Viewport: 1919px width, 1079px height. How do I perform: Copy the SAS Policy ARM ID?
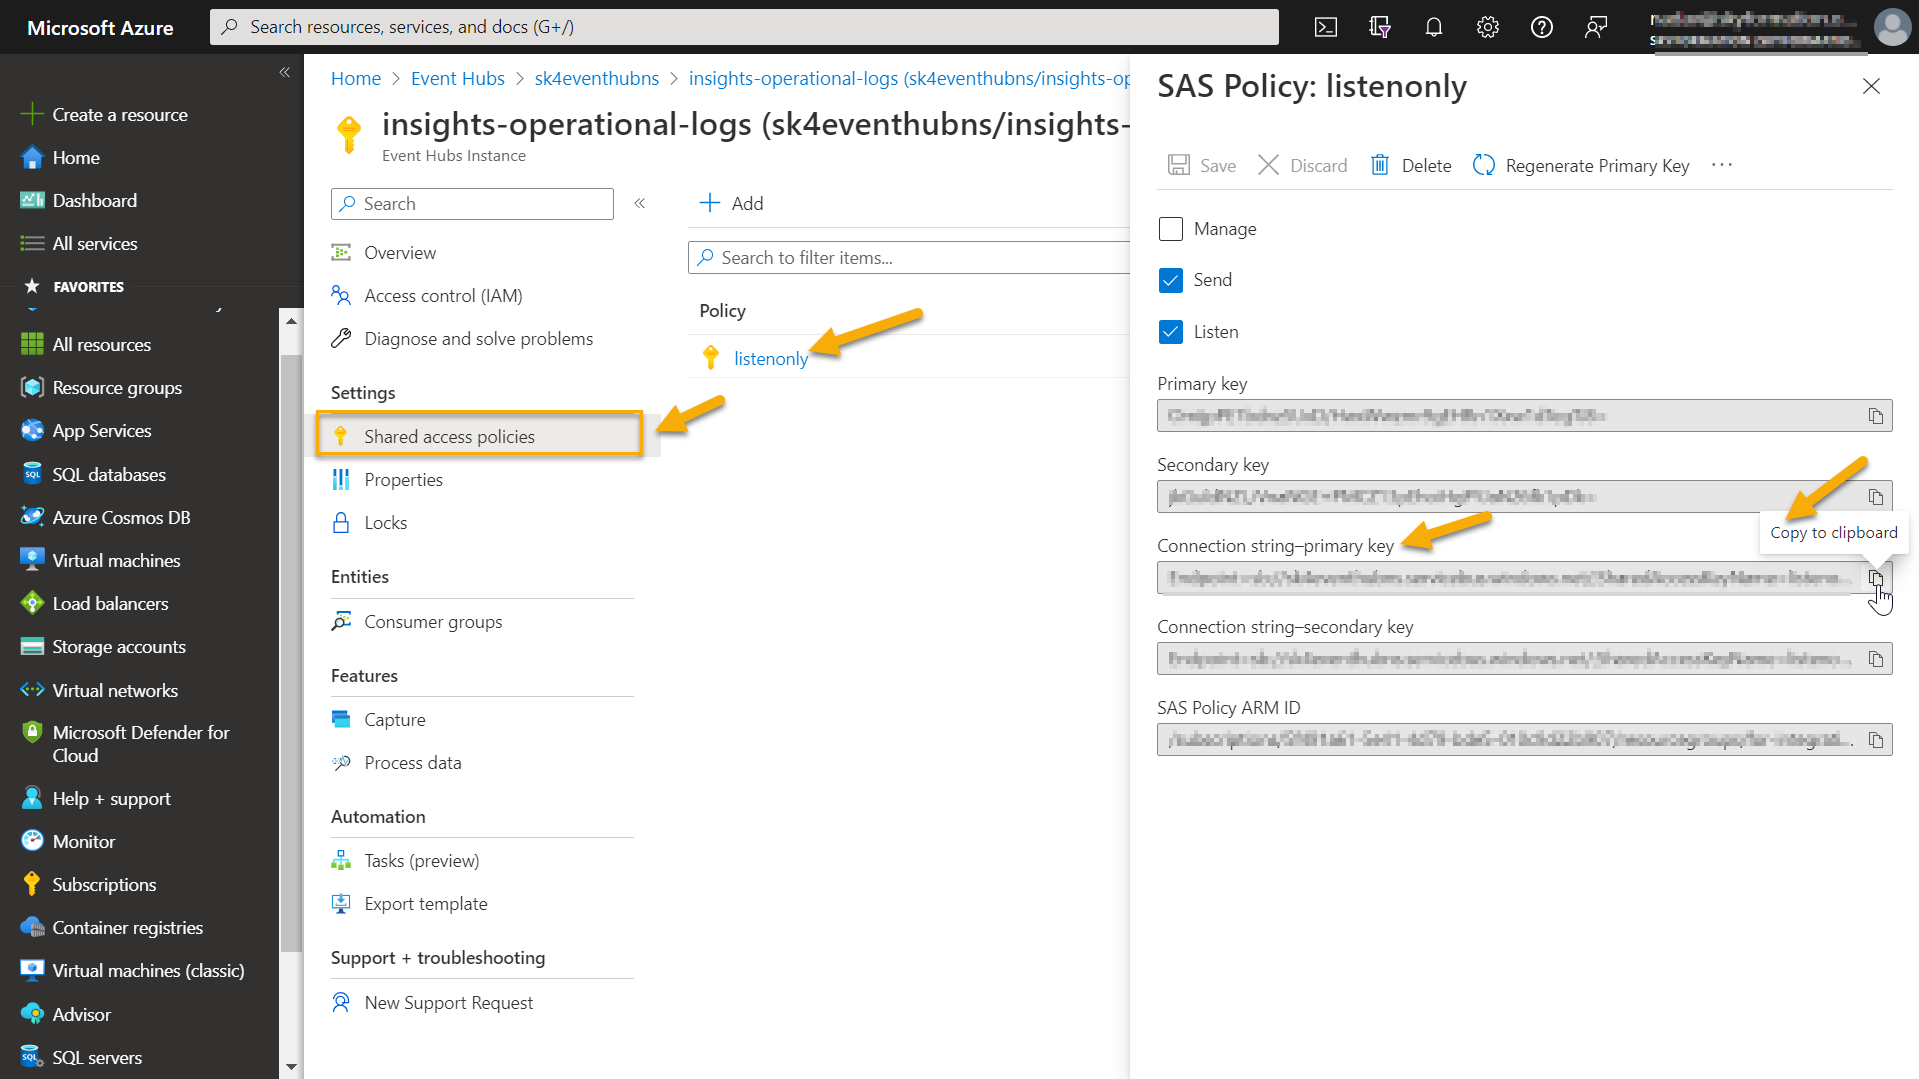tap(1876, 740)
